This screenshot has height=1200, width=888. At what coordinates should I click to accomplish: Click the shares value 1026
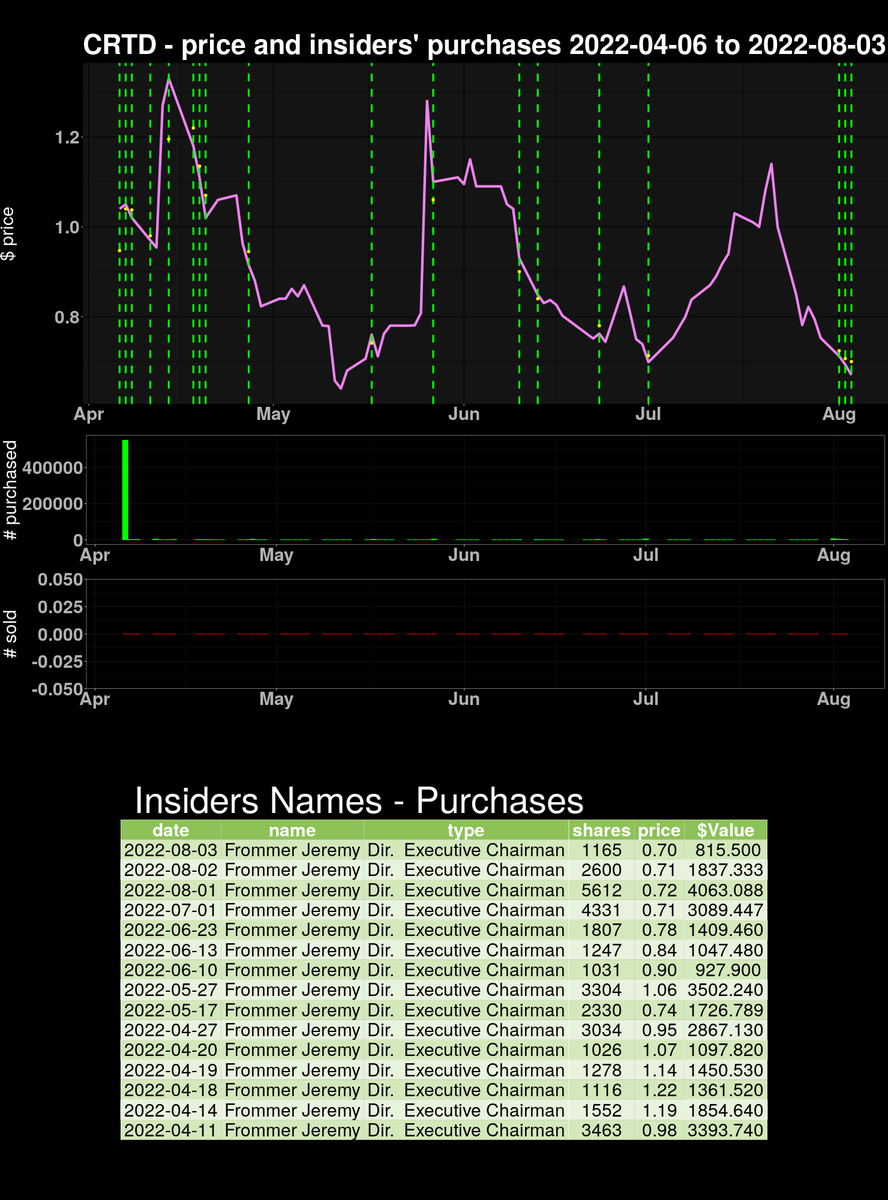(x=601, y=1050)
